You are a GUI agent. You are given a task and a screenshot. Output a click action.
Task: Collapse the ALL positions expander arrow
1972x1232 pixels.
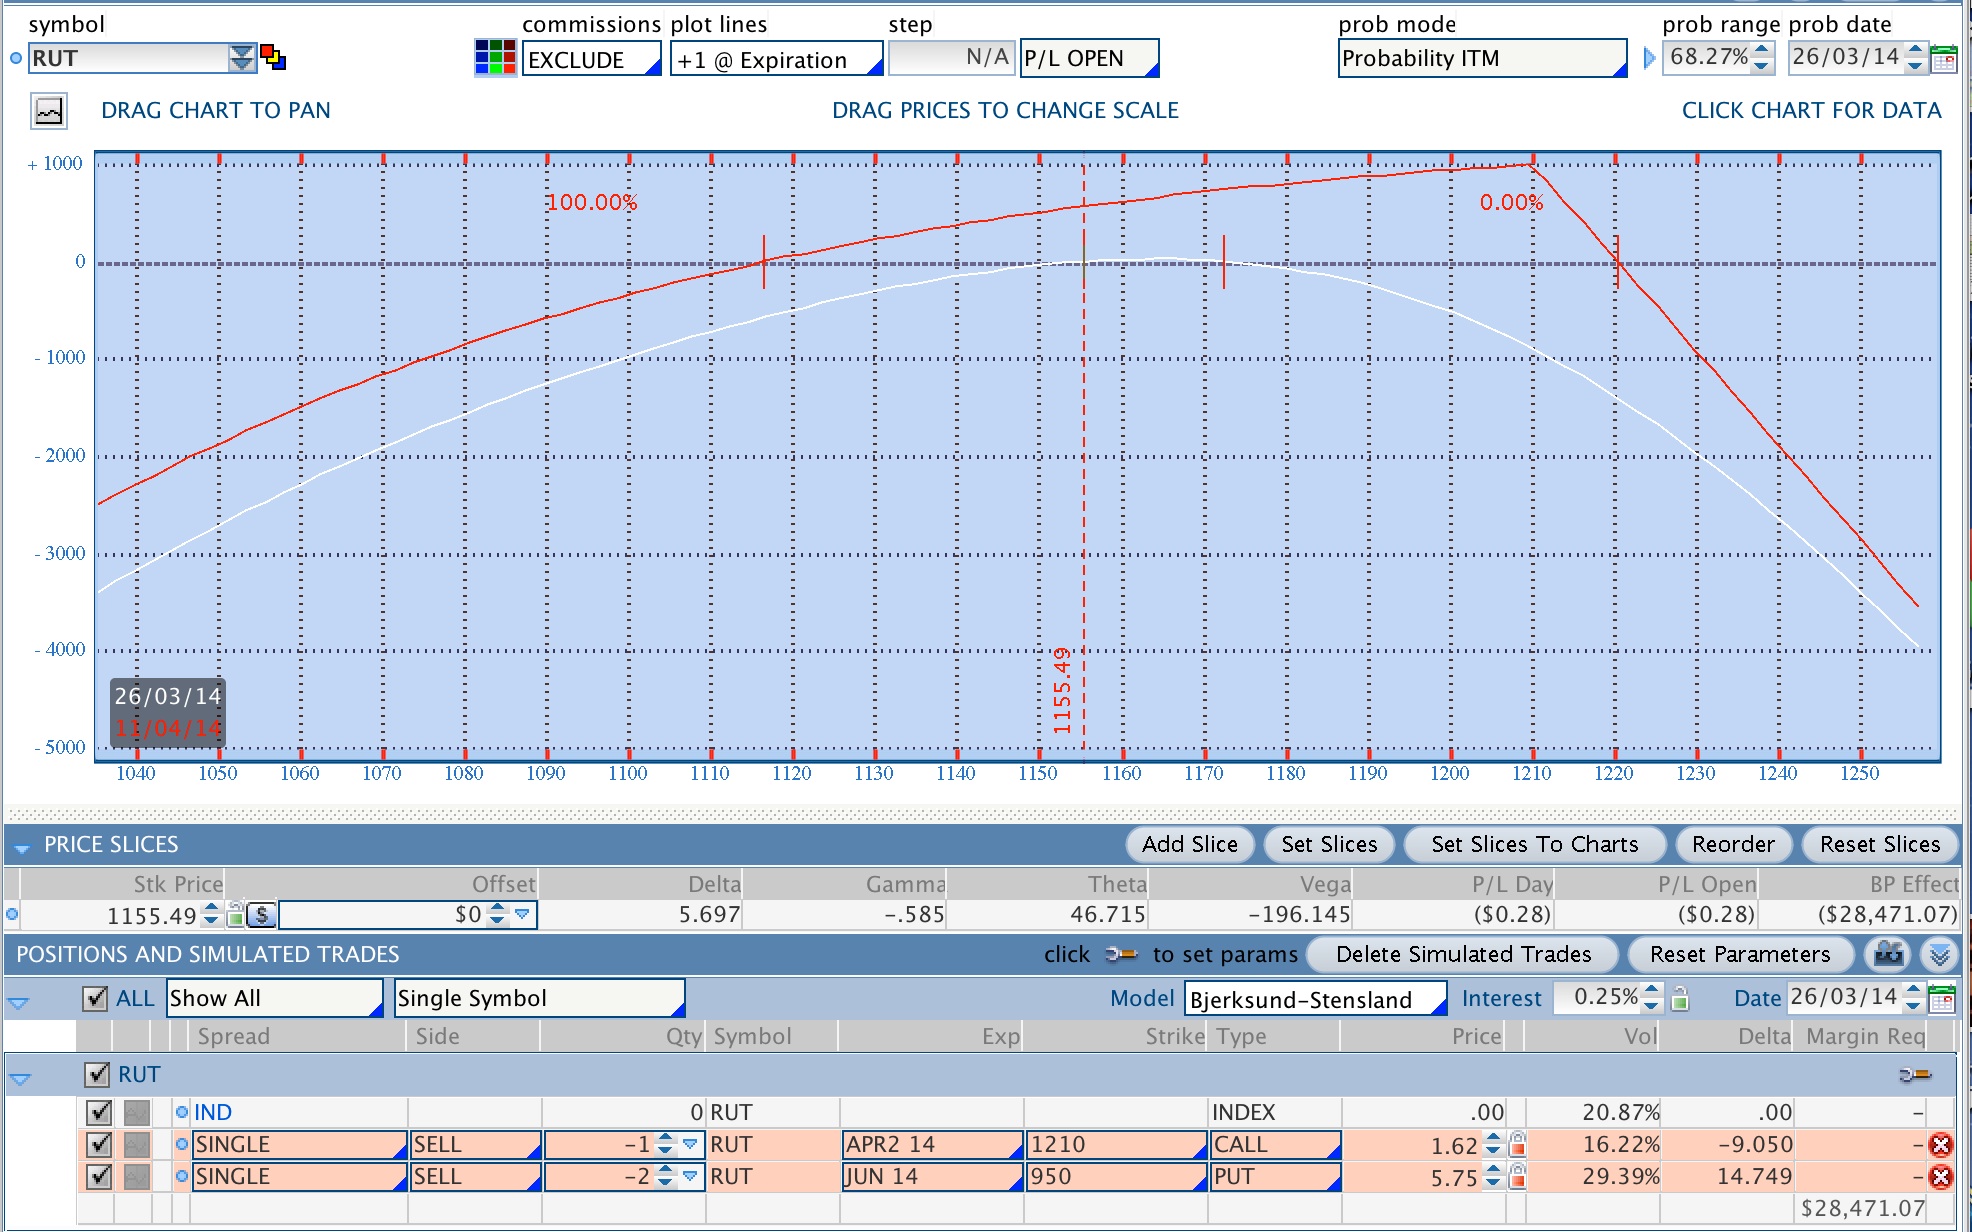(x=19, y=1001)
